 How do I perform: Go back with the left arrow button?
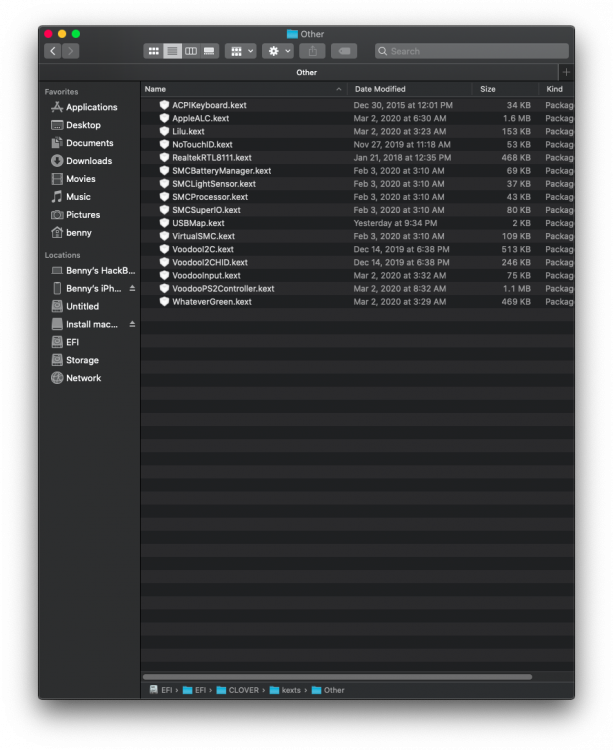[53, 51]
